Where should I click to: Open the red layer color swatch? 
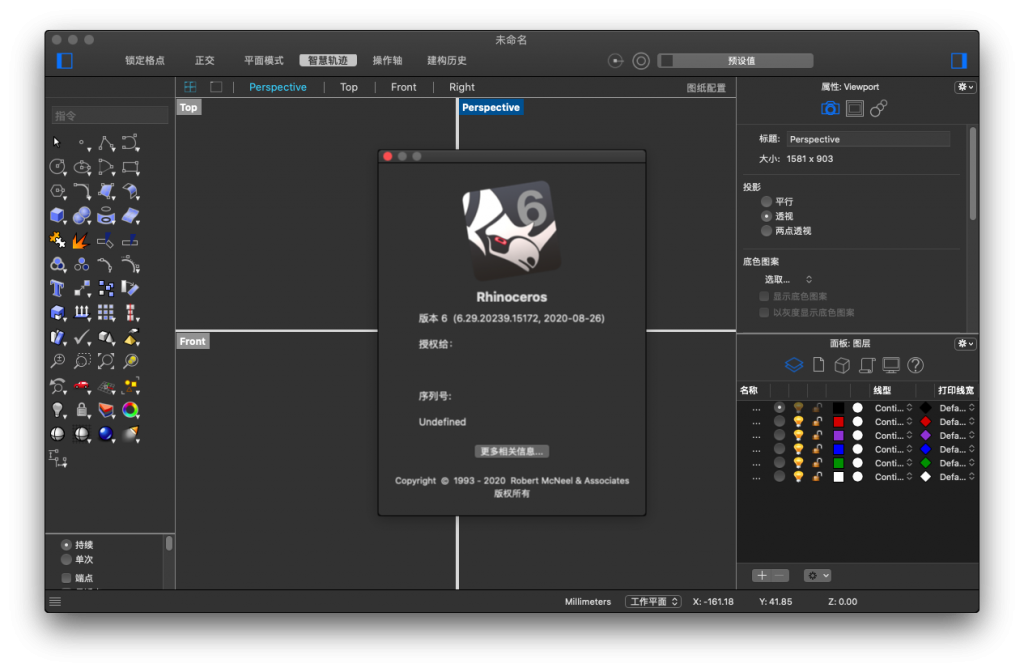coord(839,422)
